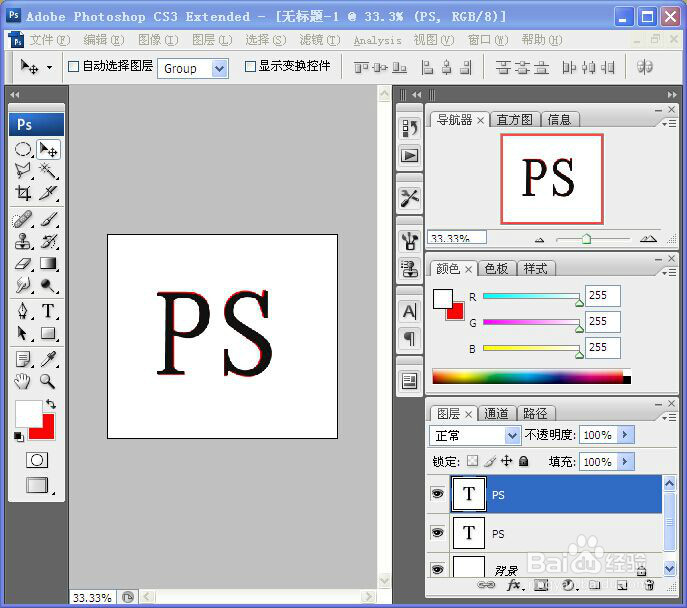Enable show transform controls checkbox
This screenshot has width=687, height=608.
(250, 67)
